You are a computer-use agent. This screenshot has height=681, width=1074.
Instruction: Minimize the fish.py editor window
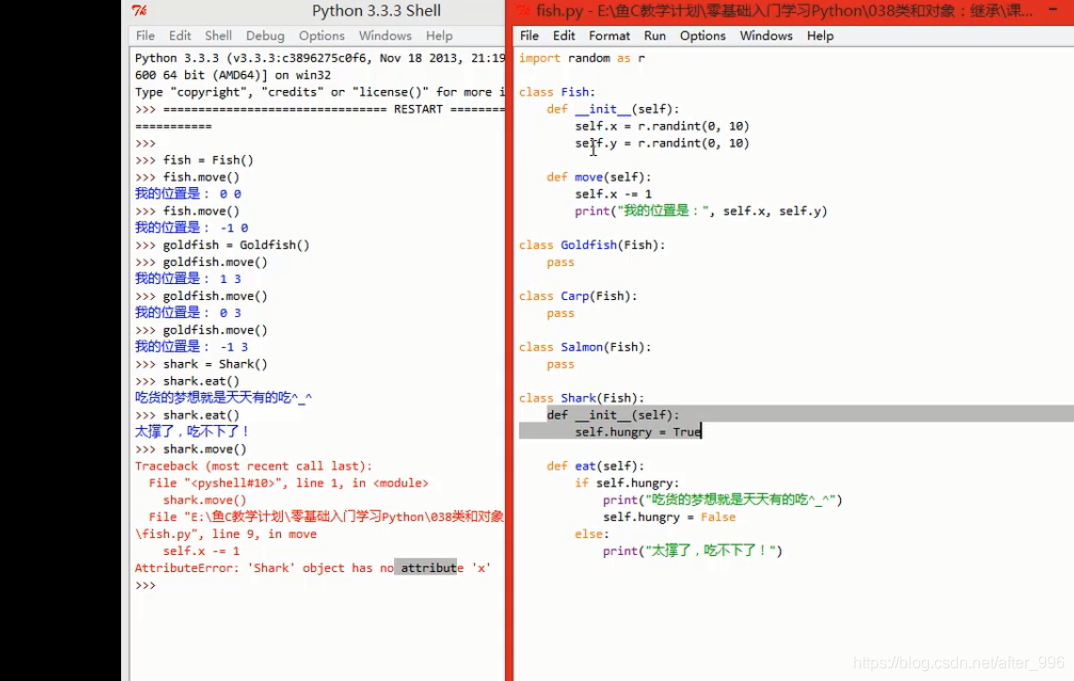coord(1053,10)
